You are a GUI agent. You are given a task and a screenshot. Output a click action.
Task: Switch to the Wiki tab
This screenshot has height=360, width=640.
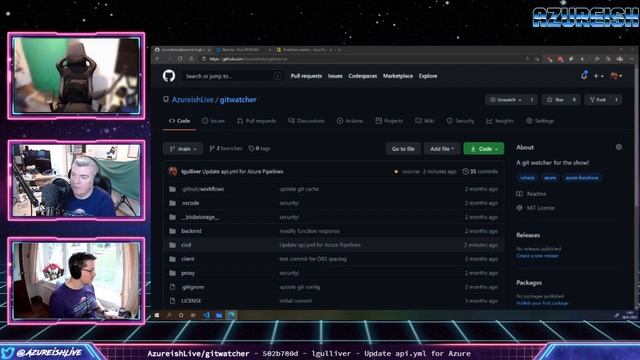pyautogui.click(x=424, y=121)
